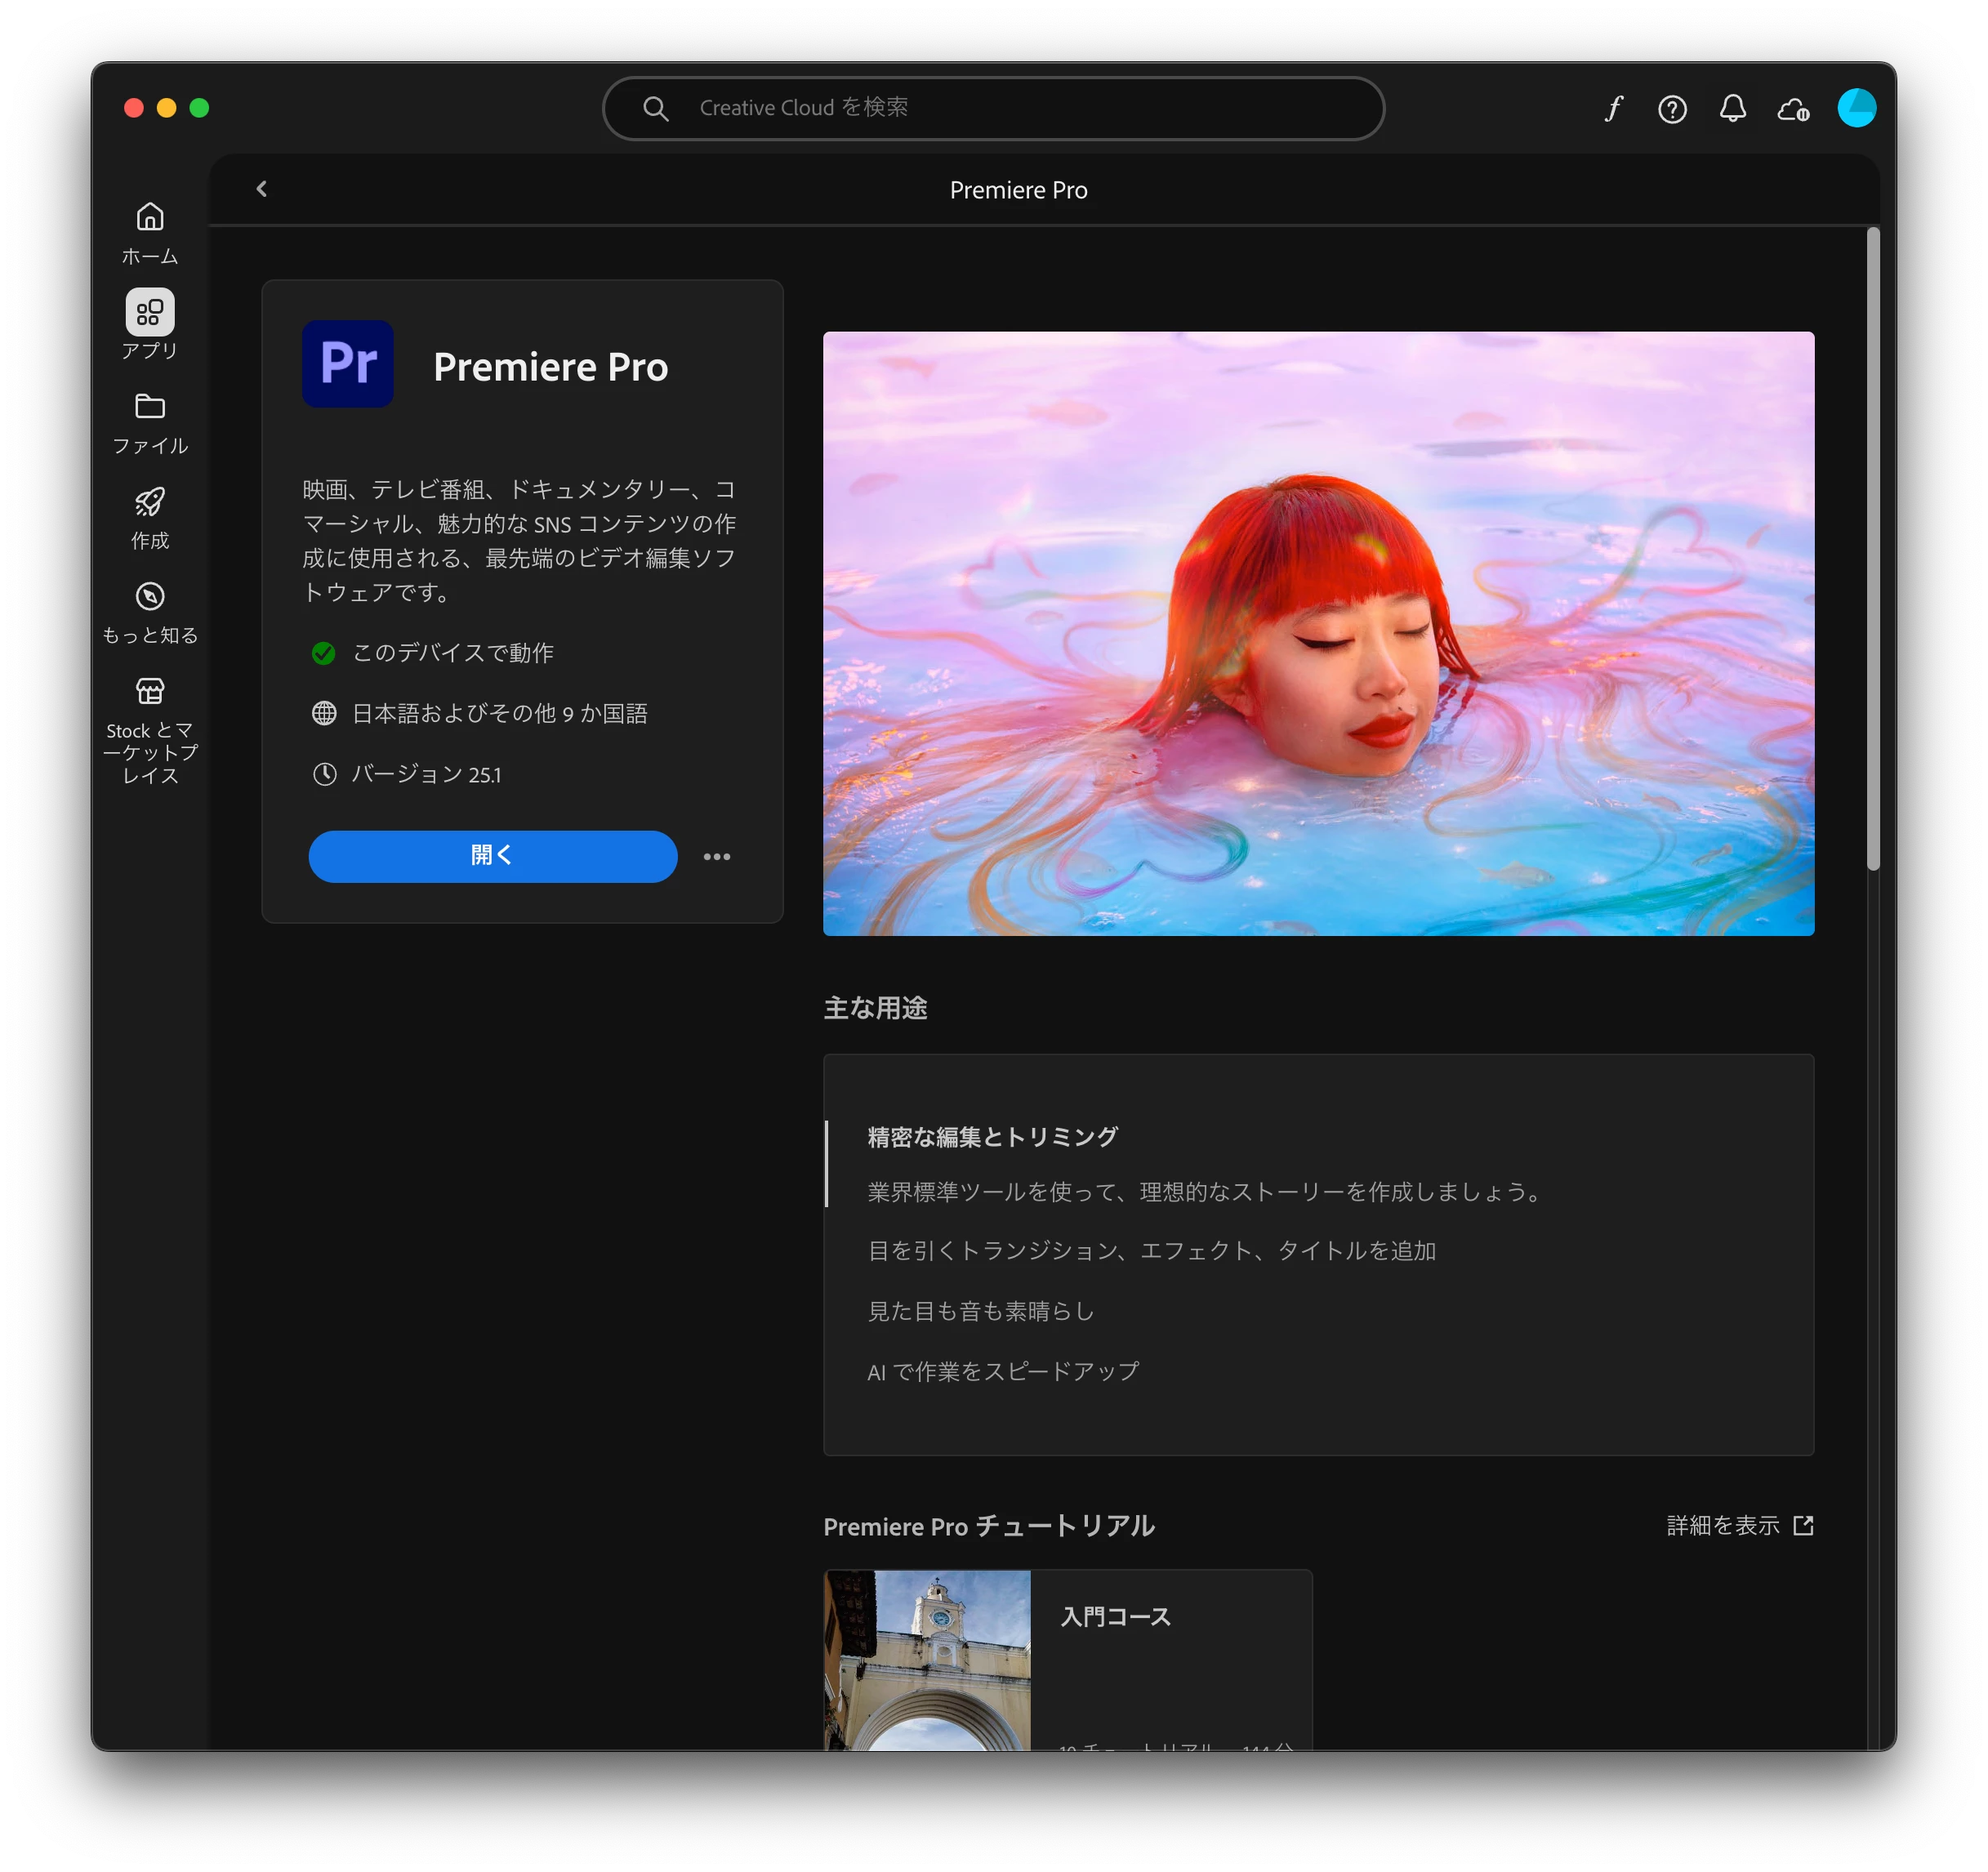The height and width of the screenshot is (1872, 1988).
Task: Open the help question mark icon
Action: pyautogui.click(x=1672, y=108)
